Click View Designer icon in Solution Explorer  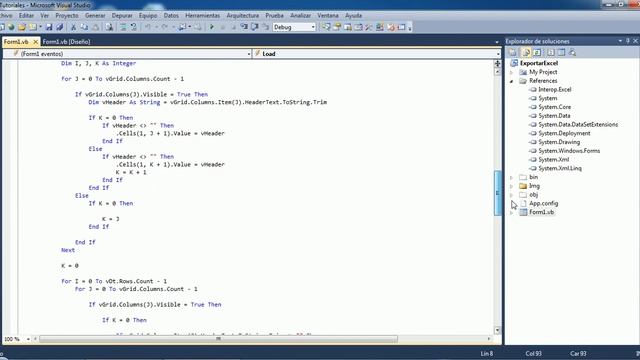pyautogui.click(x=562, y=52)
